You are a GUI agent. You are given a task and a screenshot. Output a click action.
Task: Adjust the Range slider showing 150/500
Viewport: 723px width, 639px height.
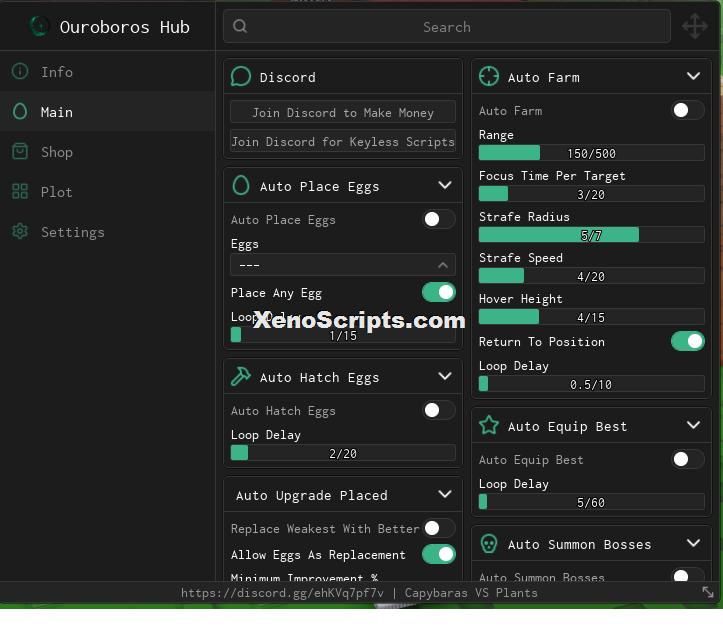click(592, 153)
